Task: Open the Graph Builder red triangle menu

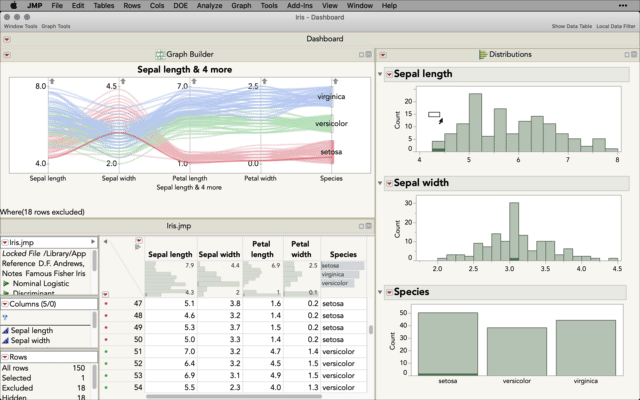Action: [x=7, y=55]
